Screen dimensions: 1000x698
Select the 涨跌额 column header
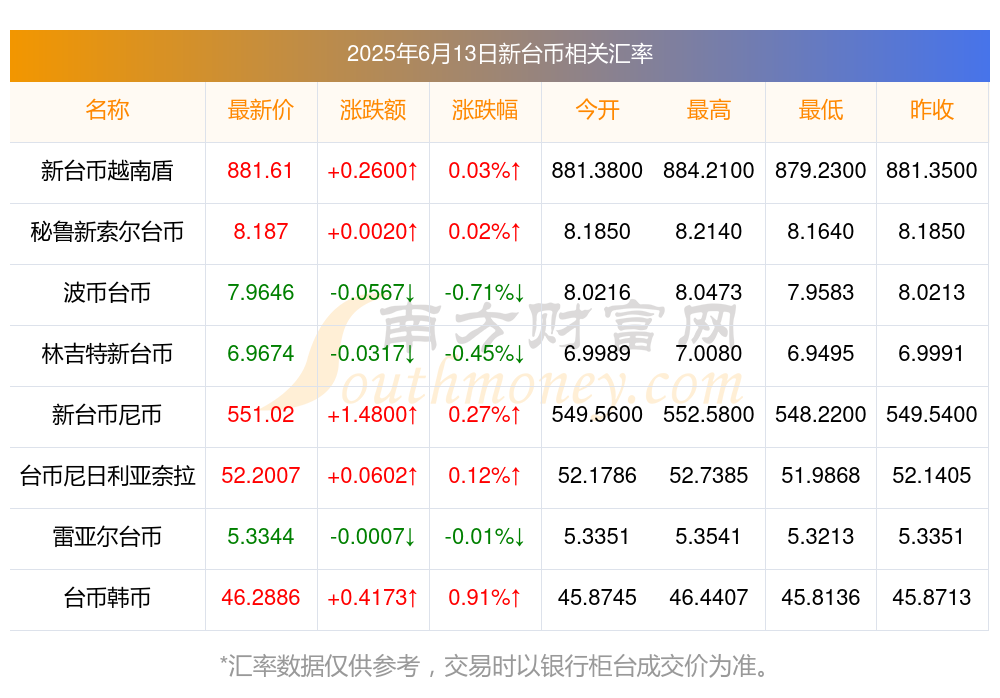(x=372, y=110)
